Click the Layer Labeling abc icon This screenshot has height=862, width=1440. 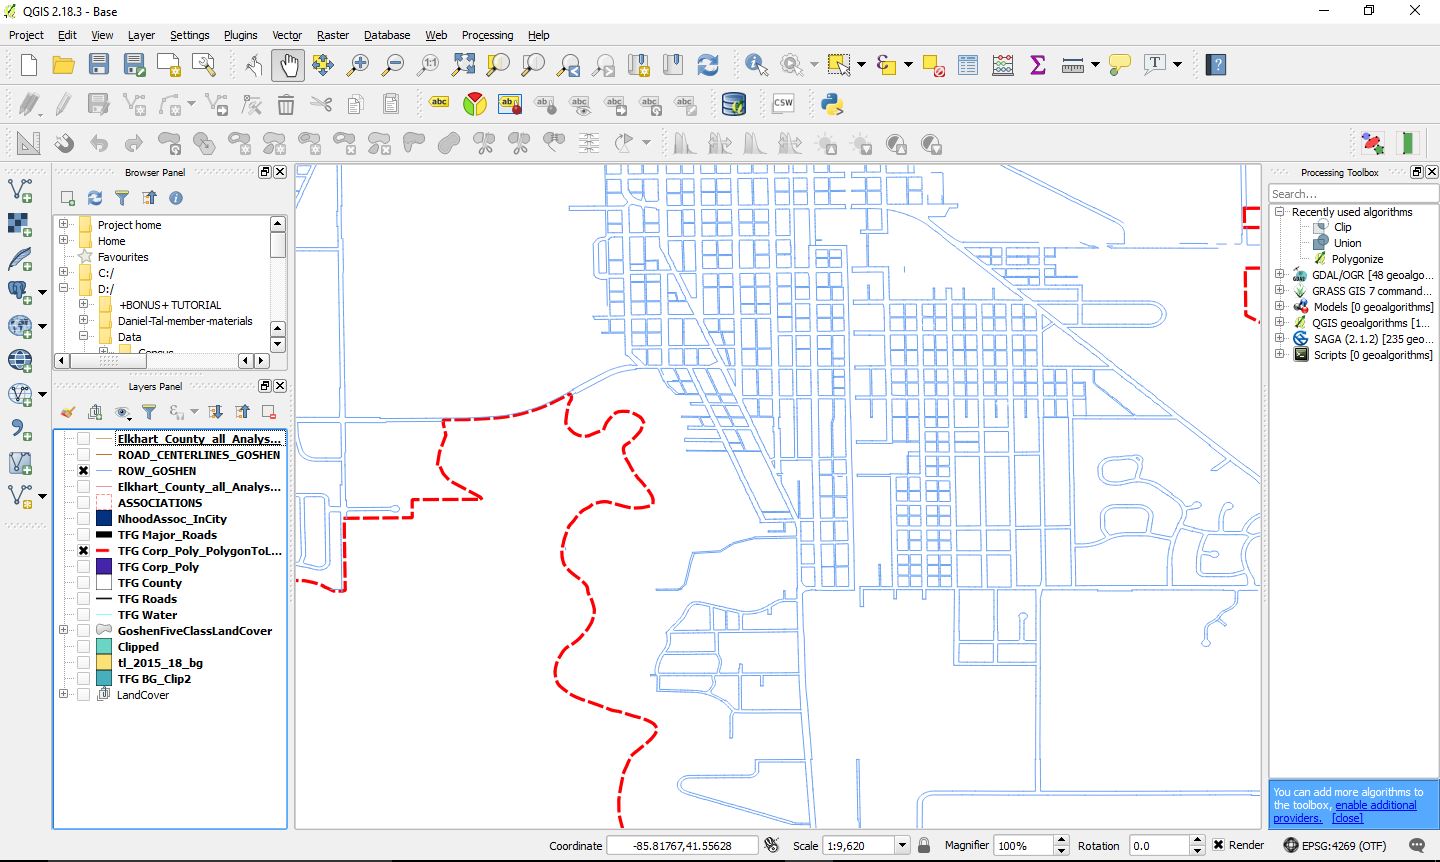439,103
